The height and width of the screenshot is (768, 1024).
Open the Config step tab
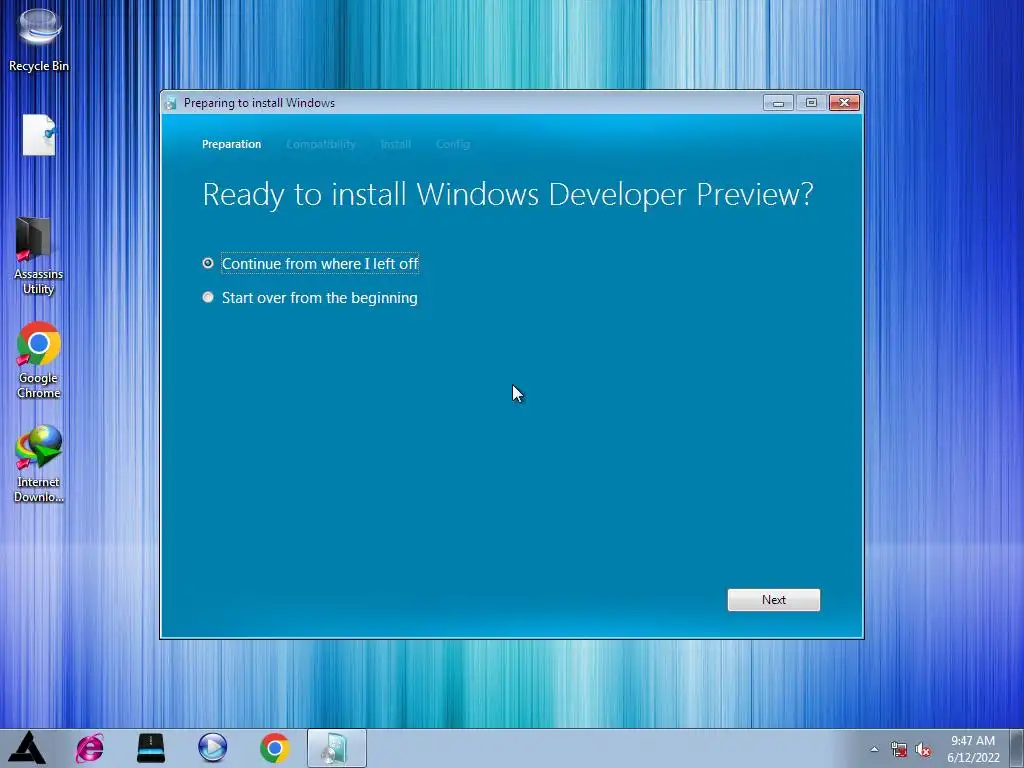[453, 144]
